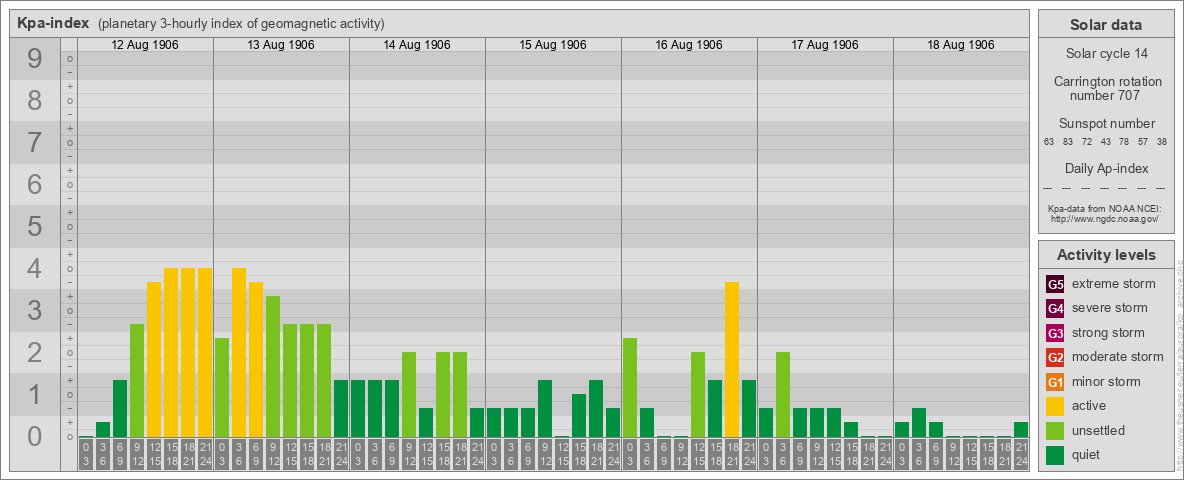Click the G2 moderate storm badge
Viewport: 1184px width, 480px height.
click(1055, 357)
